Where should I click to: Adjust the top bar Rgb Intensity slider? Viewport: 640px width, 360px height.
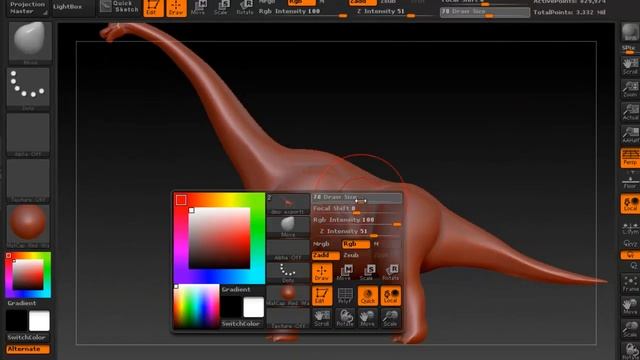click(303, 13)
